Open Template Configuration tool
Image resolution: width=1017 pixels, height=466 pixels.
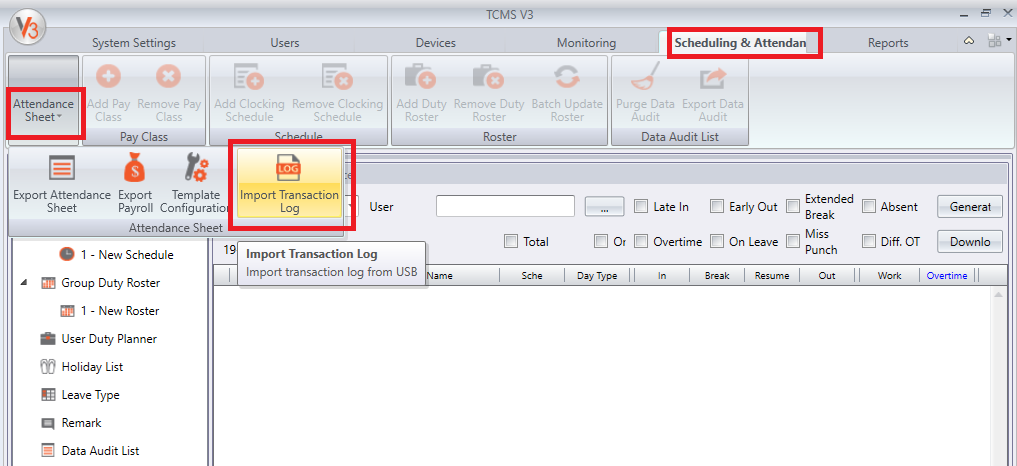(196, 184)
